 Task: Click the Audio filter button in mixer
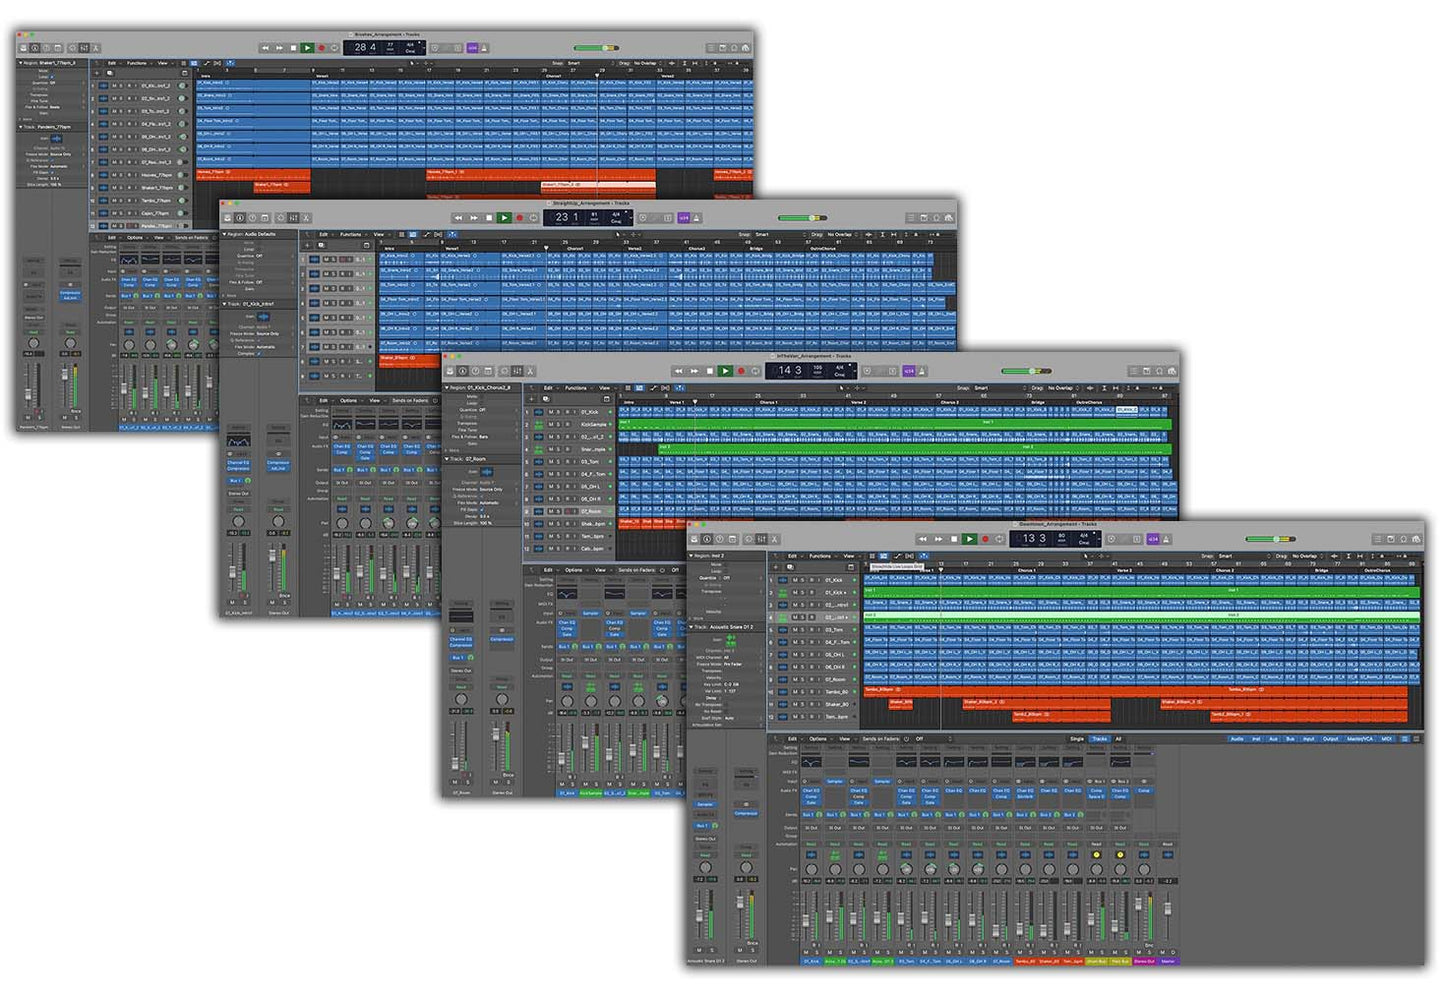click(1236, 739)
